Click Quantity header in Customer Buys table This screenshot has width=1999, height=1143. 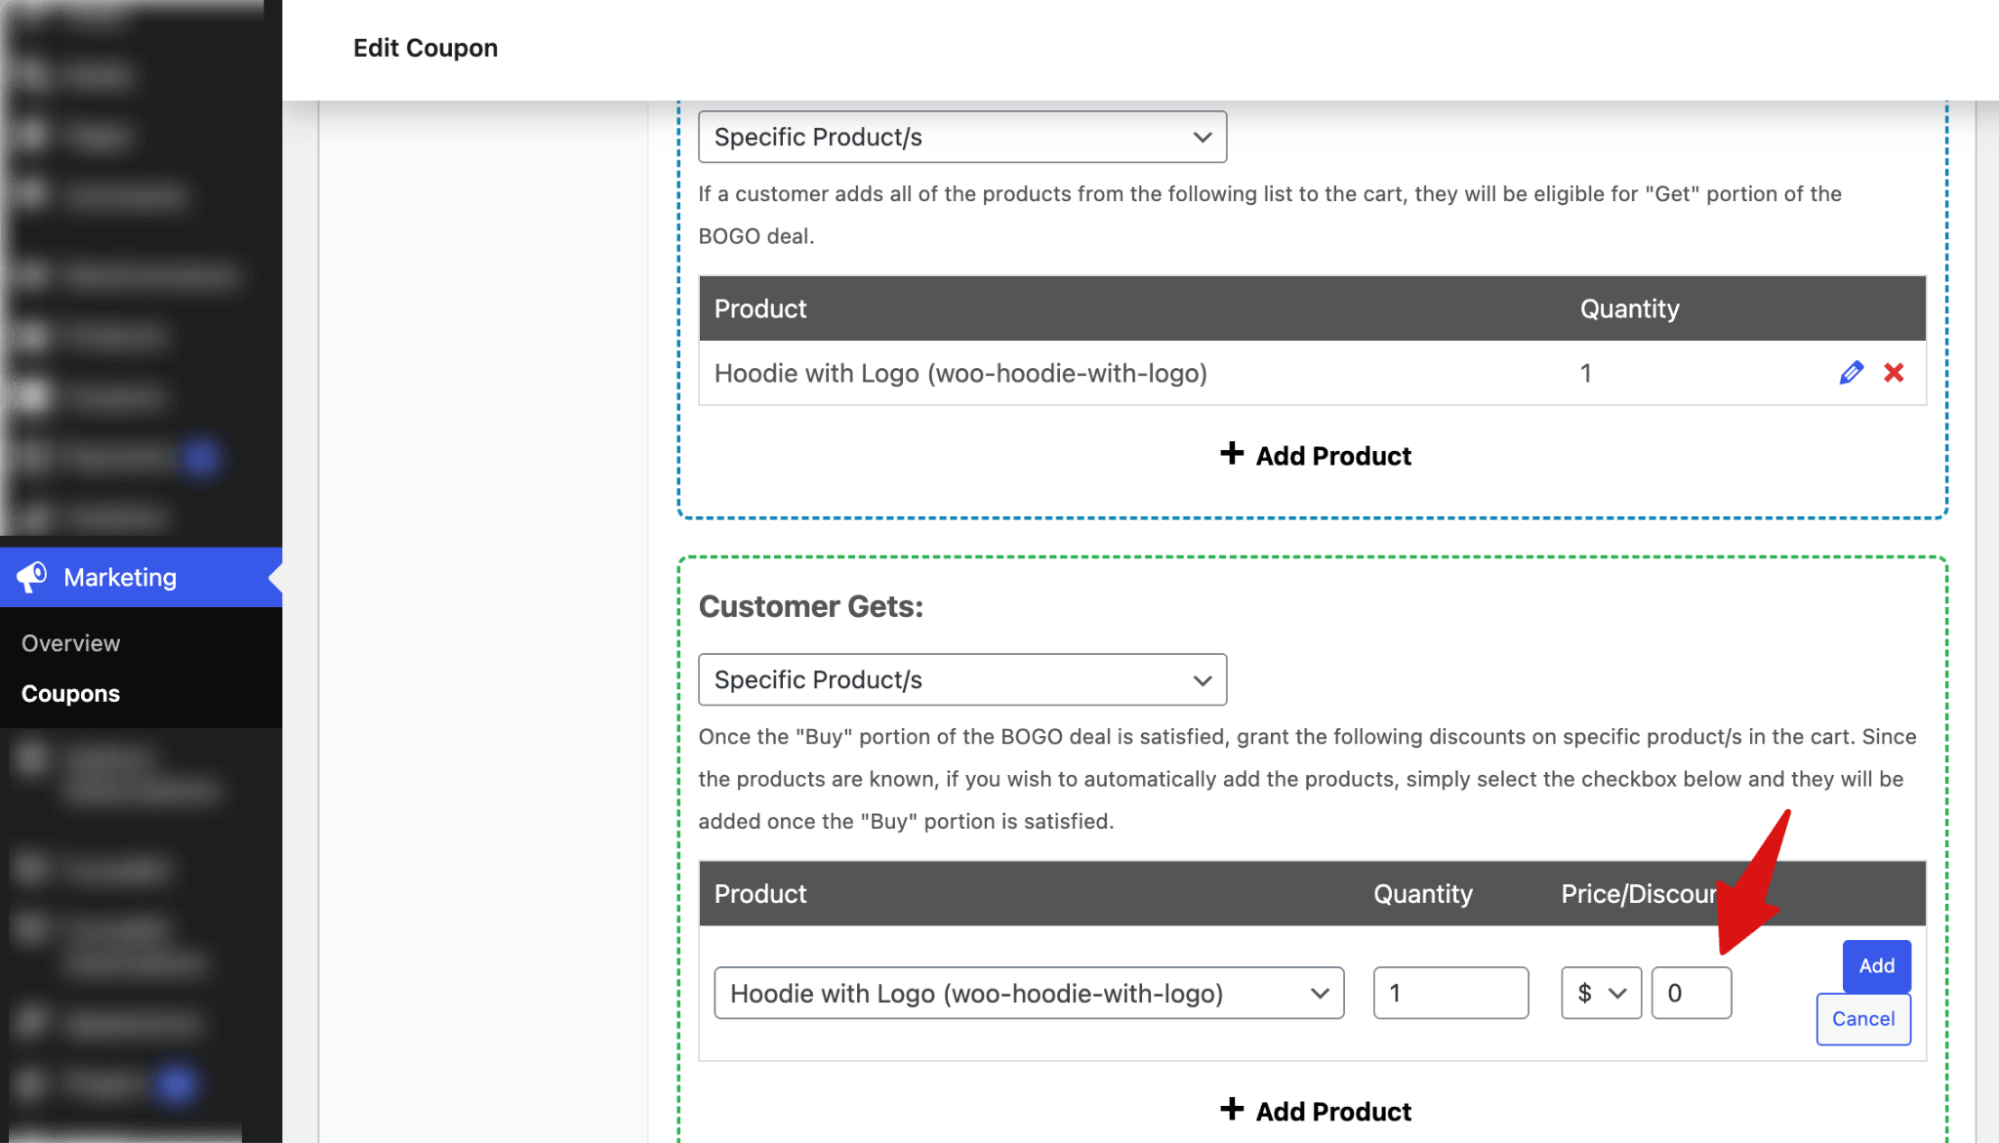1629,309
